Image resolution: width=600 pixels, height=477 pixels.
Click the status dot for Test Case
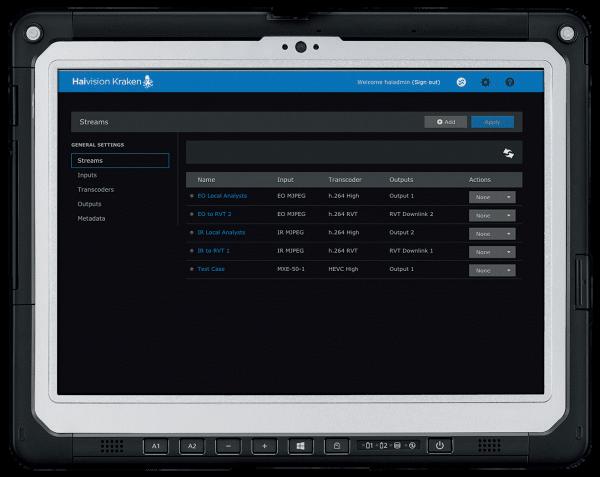tap(192, 269)
